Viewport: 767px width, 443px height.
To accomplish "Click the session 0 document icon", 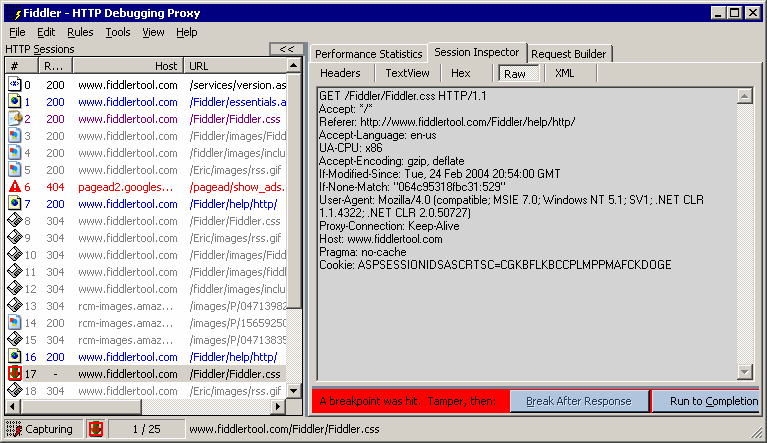I will coord(15,85).
